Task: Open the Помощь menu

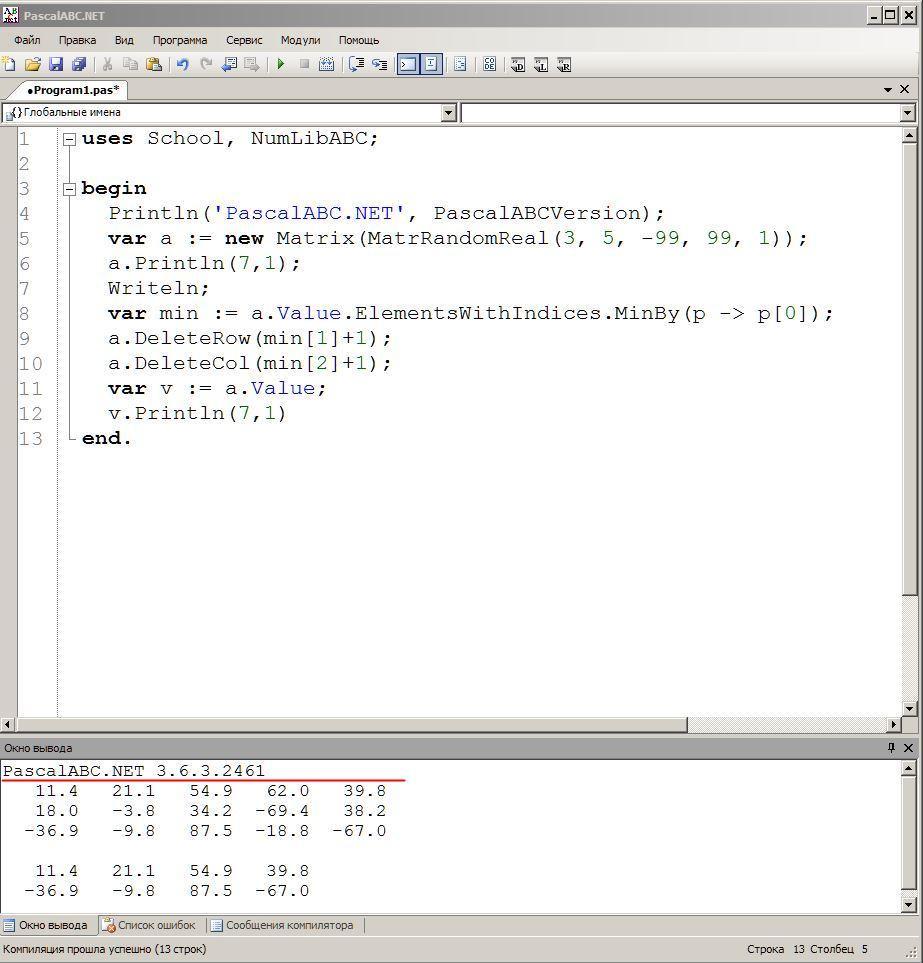Action: click(x=359, y=40)
